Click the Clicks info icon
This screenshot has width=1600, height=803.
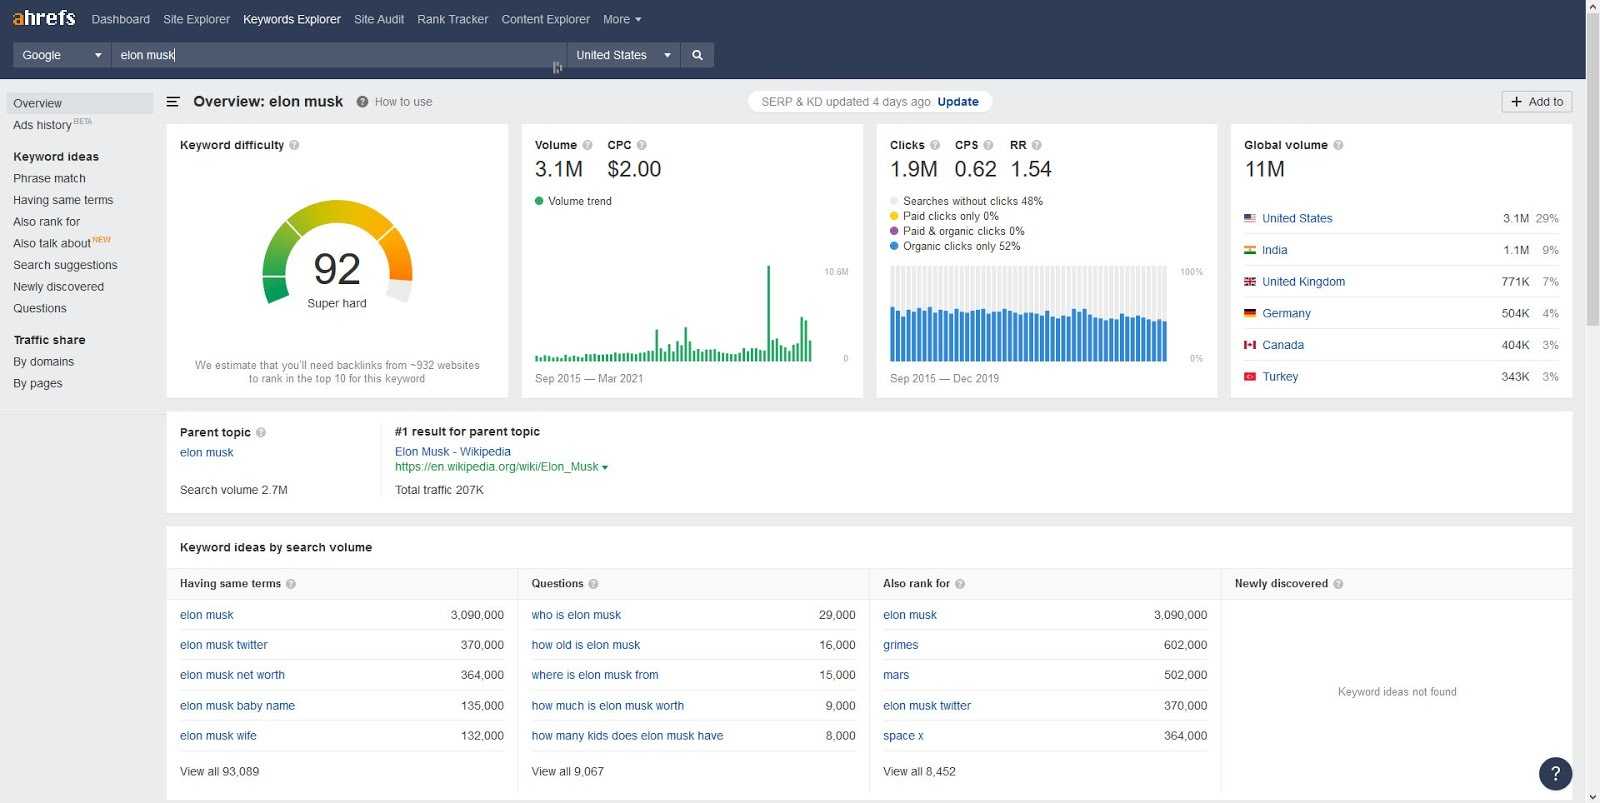tap(935, 145)
